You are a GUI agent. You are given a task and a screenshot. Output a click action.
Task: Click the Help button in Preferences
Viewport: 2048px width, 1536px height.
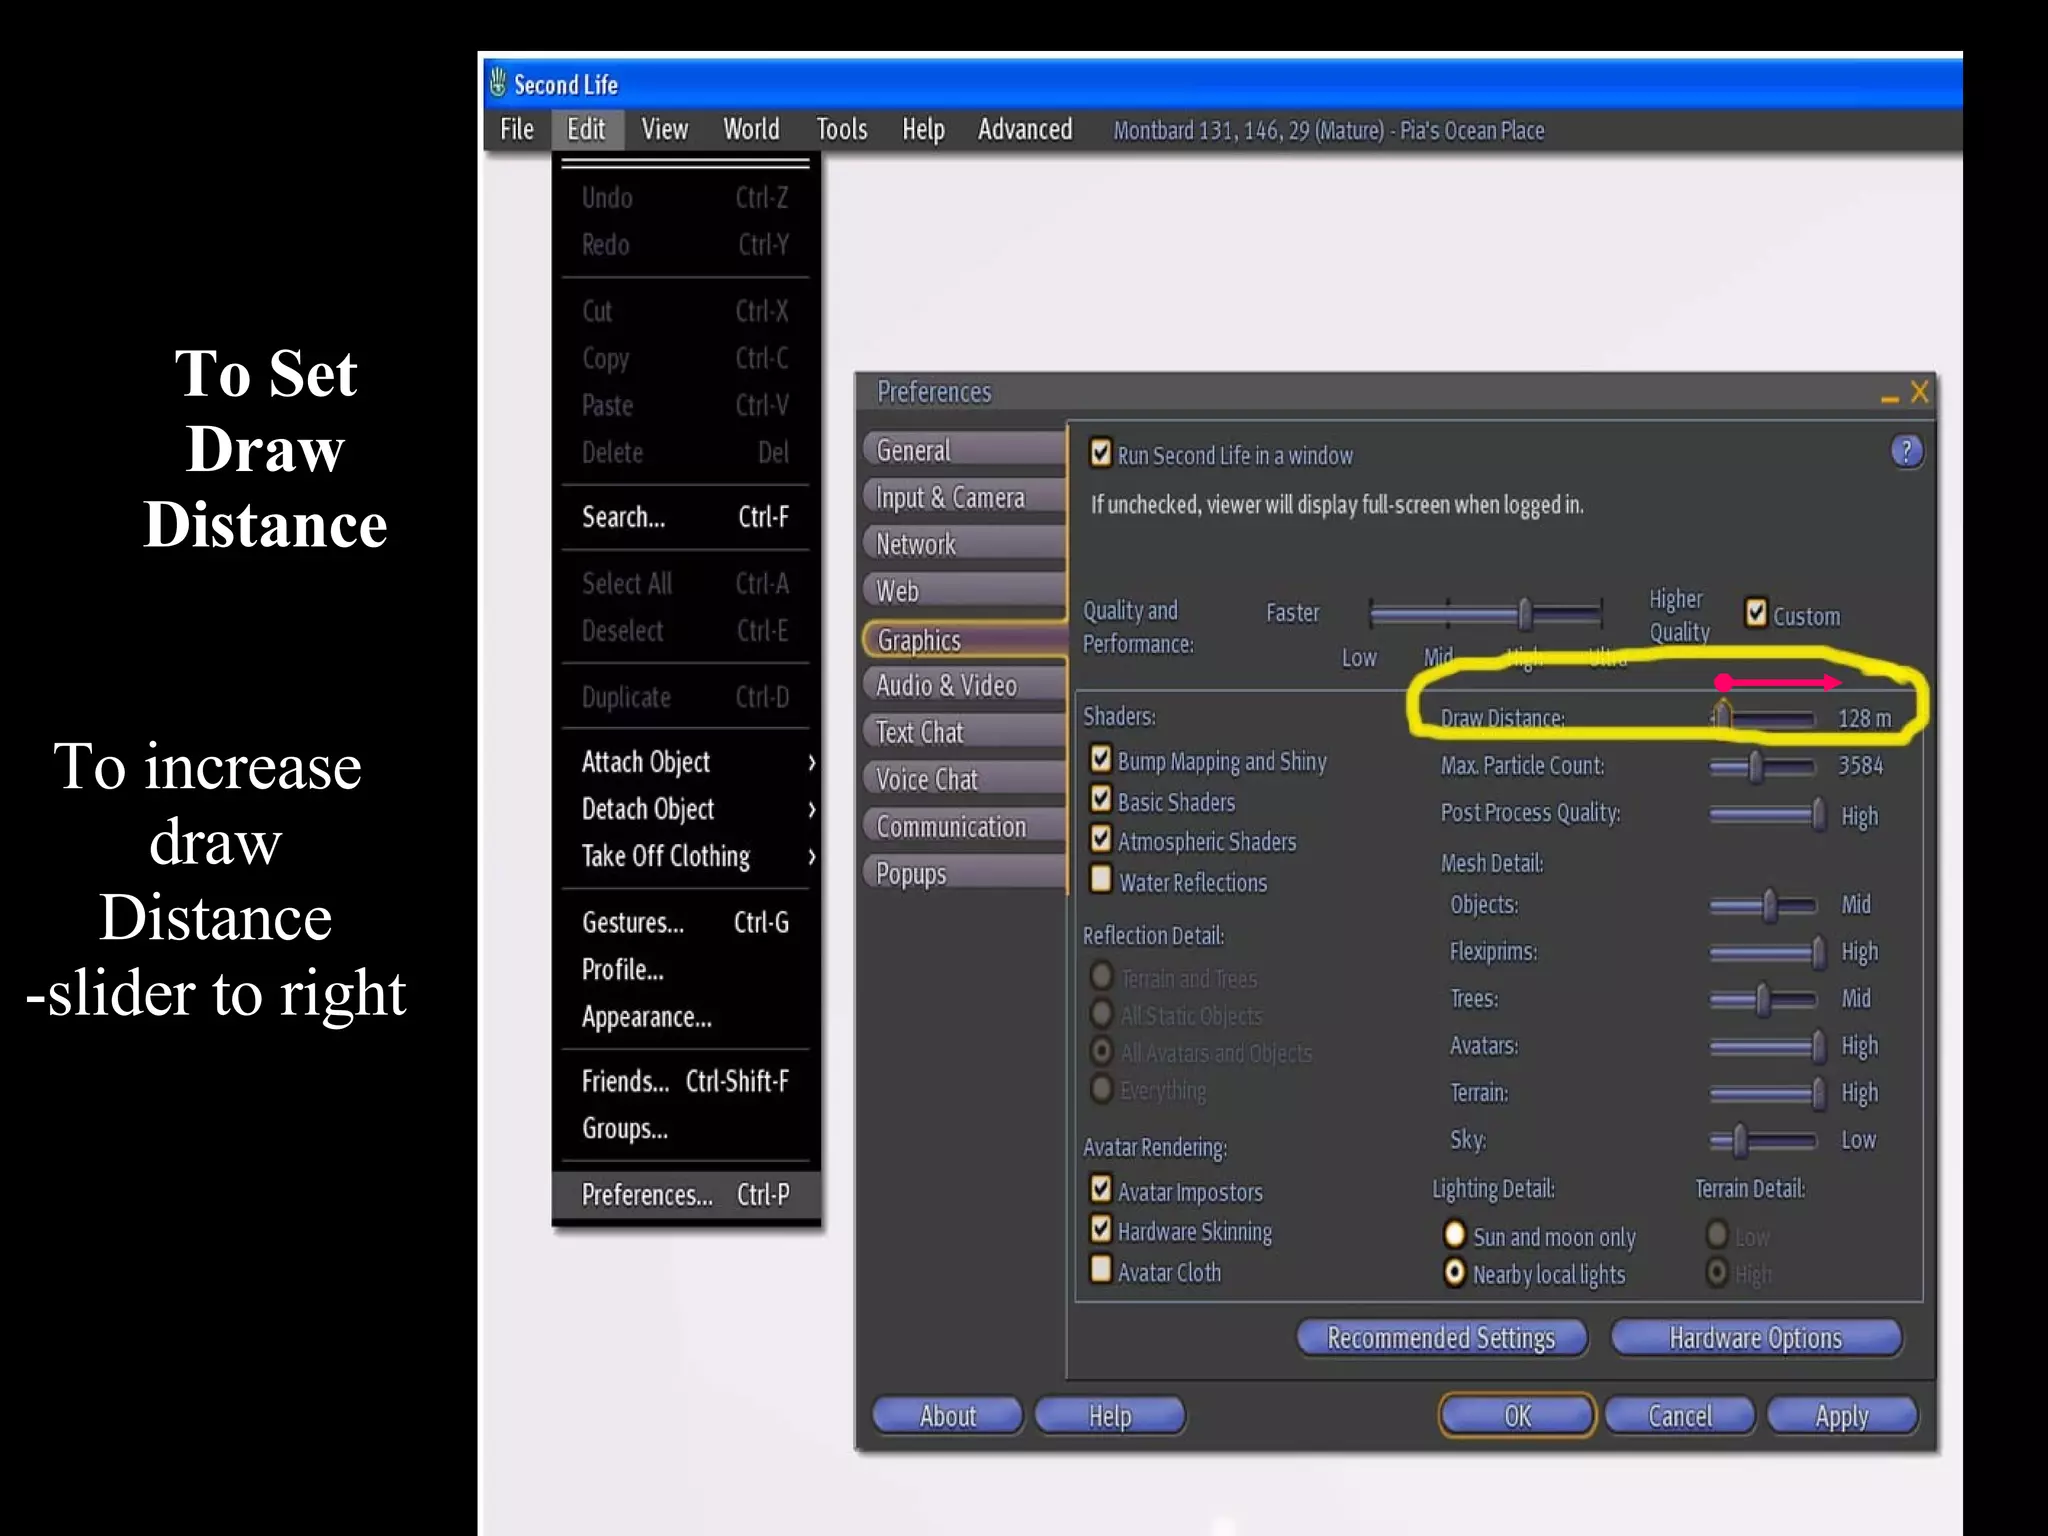point(1110,1416)
